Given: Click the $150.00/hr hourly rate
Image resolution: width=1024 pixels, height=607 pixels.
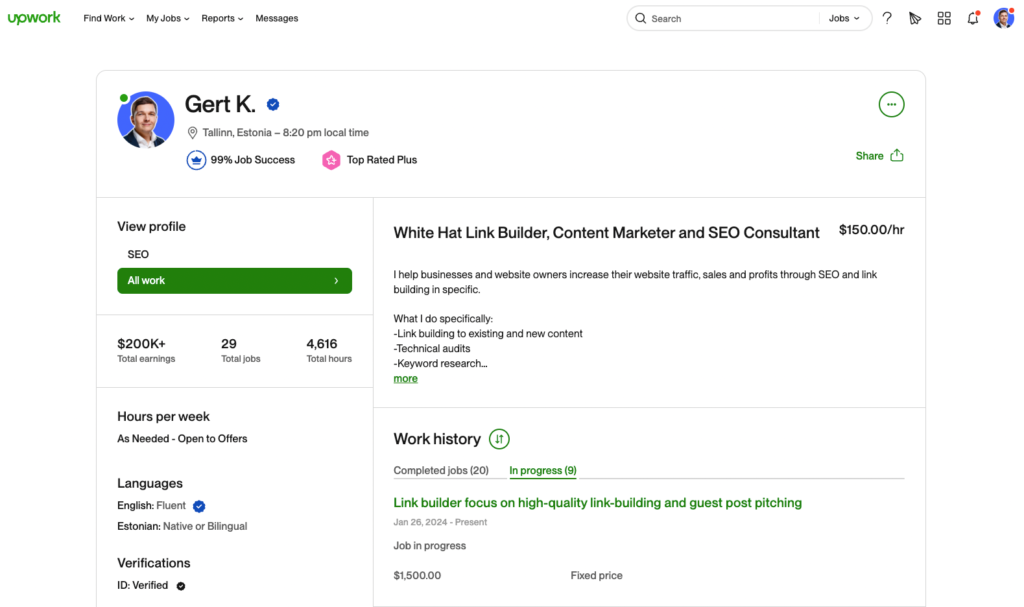Looking at the screenshot, I should 871,230.
